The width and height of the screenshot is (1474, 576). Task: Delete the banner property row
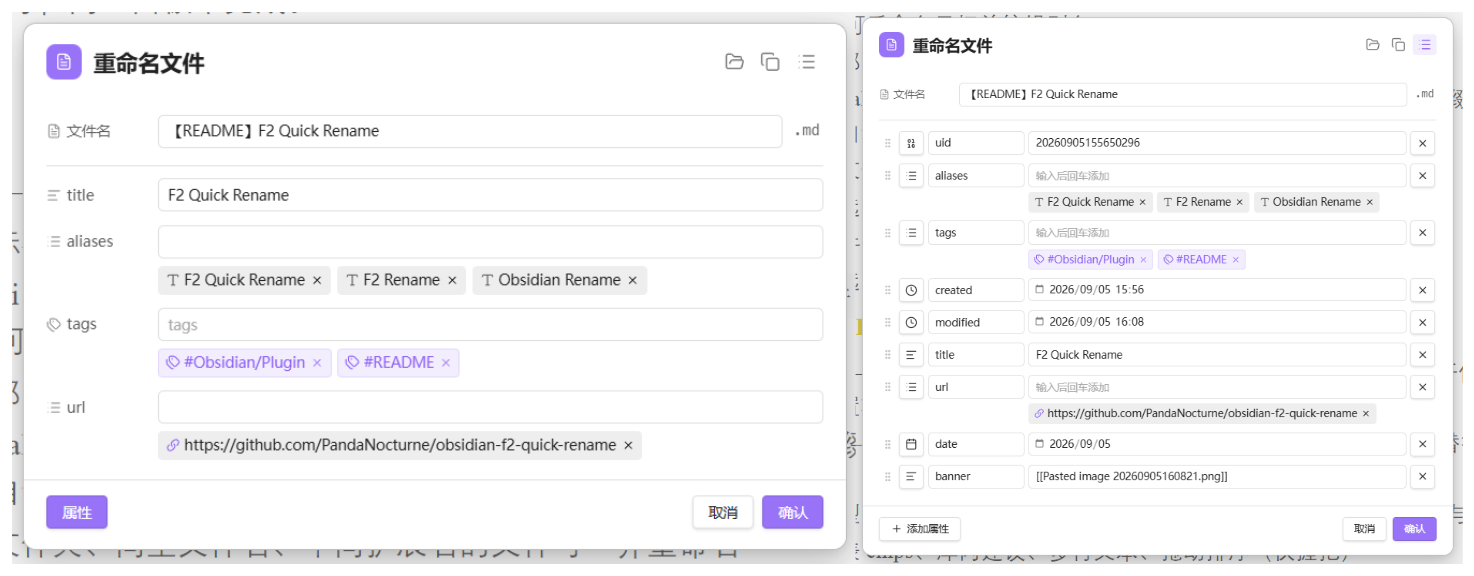coord(1423,477)
